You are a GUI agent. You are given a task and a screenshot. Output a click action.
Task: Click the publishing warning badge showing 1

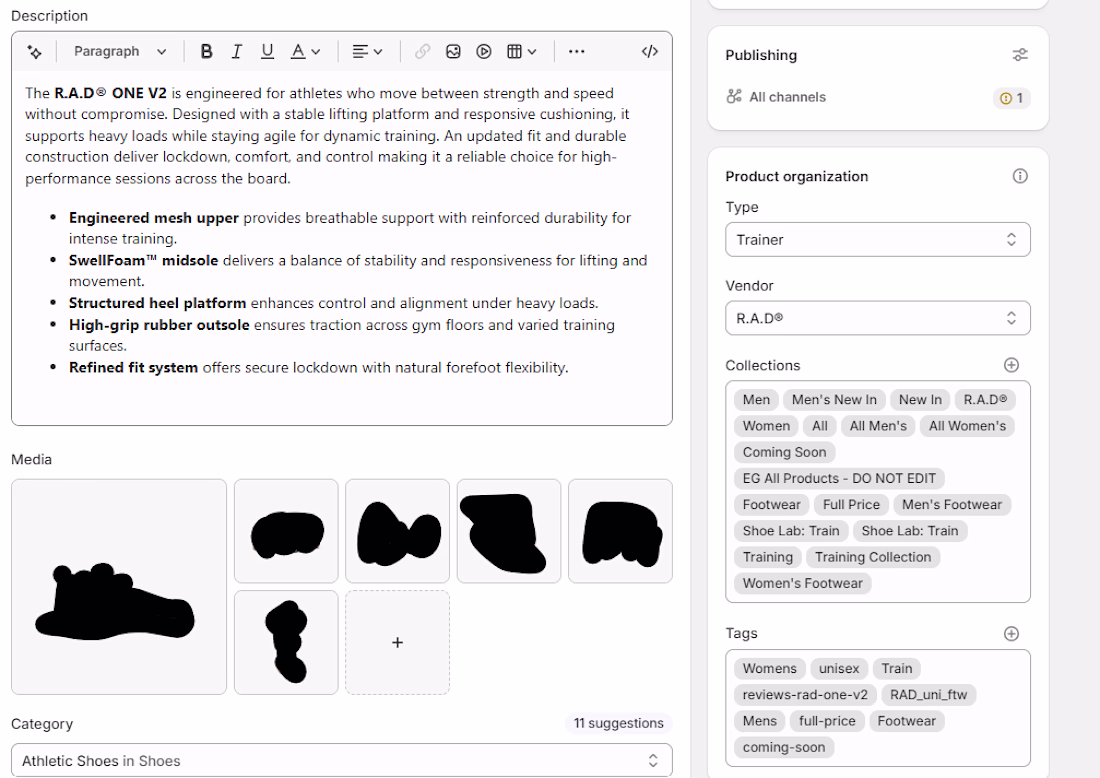click(1012, 98)
